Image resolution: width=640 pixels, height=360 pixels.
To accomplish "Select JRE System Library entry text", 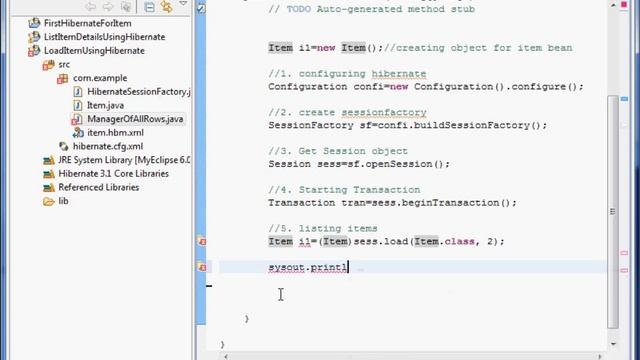I will [x=124, y=160].
